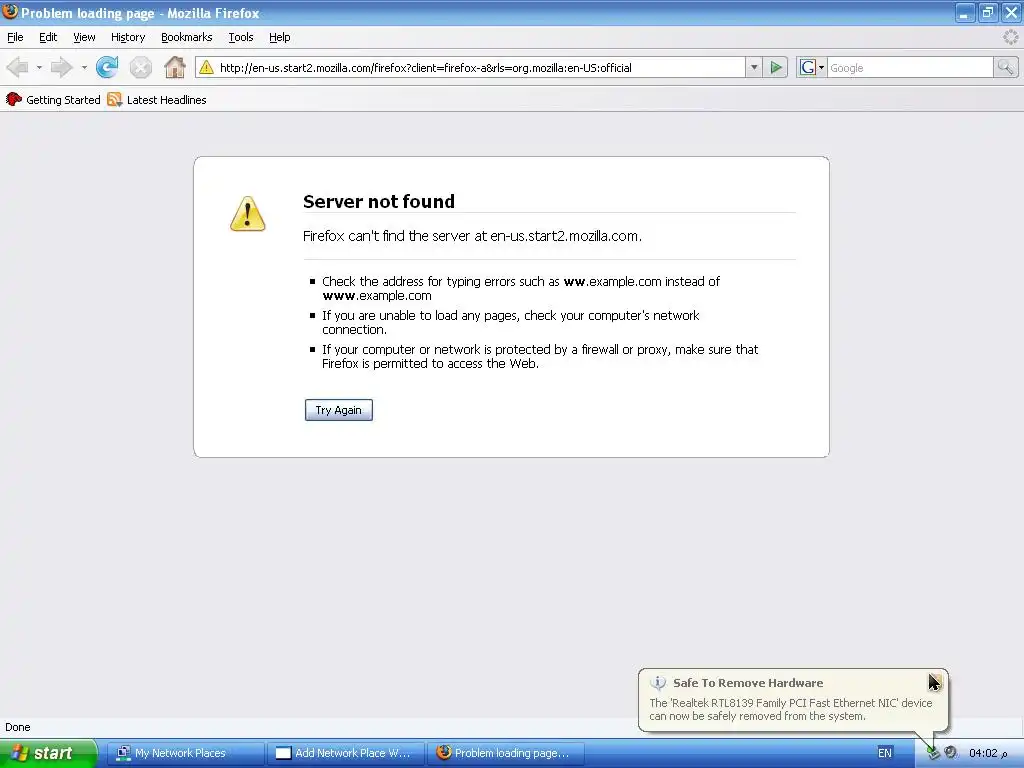Focus the Google search box
Viewport: 1024px width, 768px height.
910,67
